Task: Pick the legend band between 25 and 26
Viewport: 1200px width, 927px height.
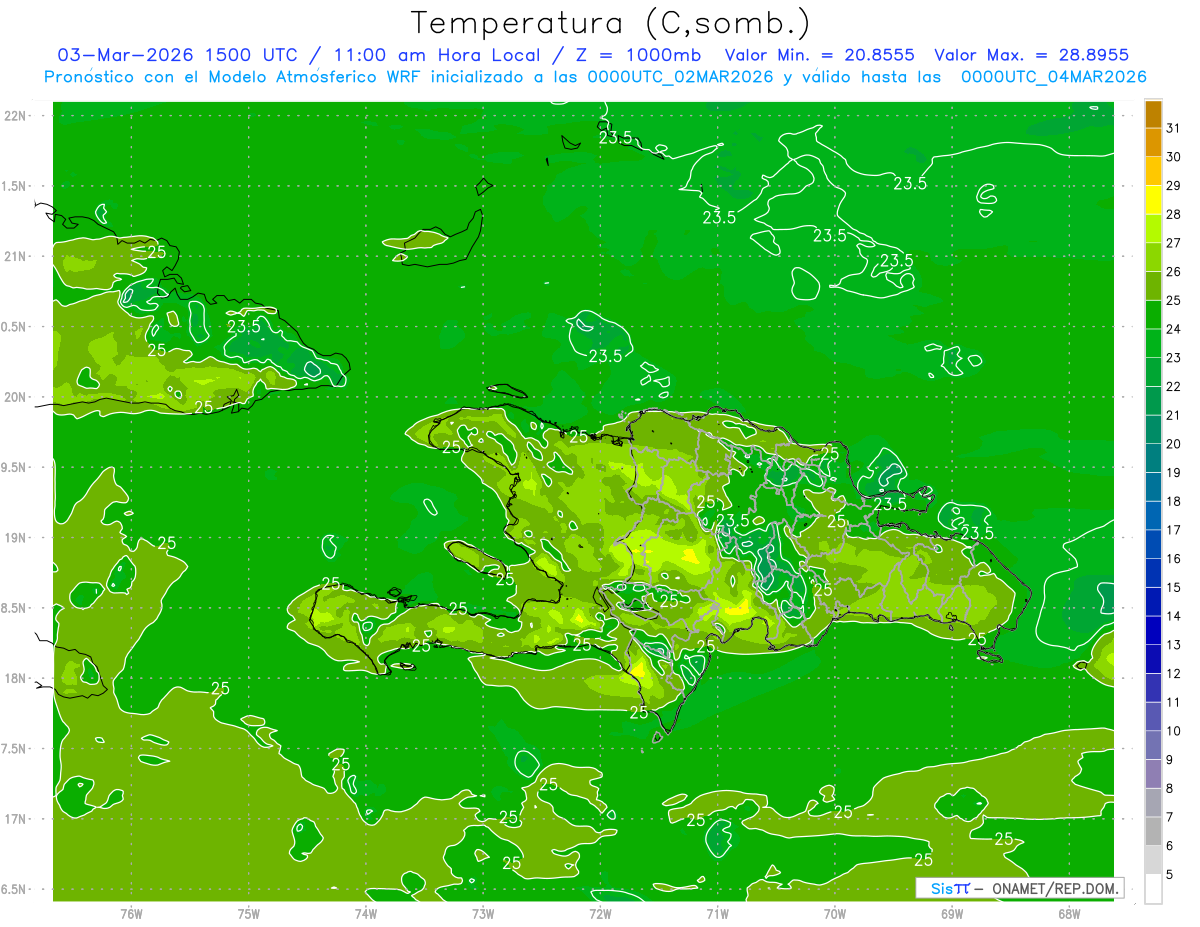Action: point(1153,286)
